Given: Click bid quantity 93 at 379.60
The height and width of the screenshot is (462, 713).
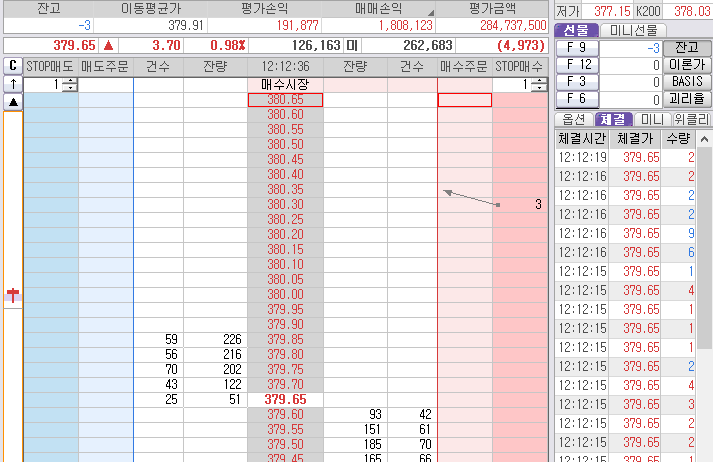Looking at the screenshot, I should [375, 414].
